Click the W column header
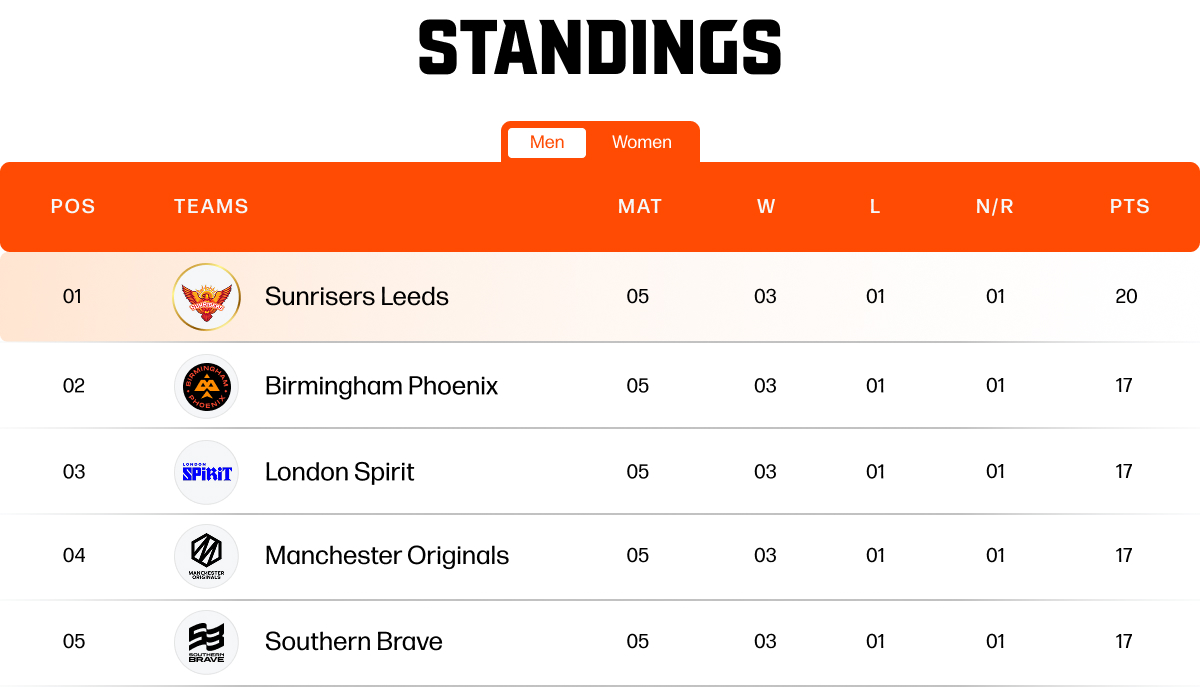The width and height of the screenshot is (1200, 687). pyautogui.click(x=766, y=207)
